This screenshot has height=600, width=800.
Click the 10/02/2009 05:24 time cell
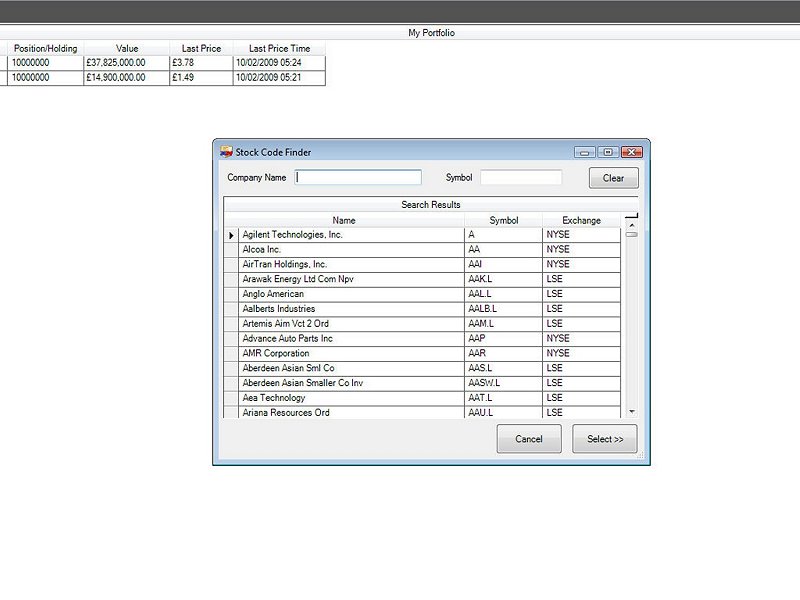pyautogui.click(x=279, y=63)
